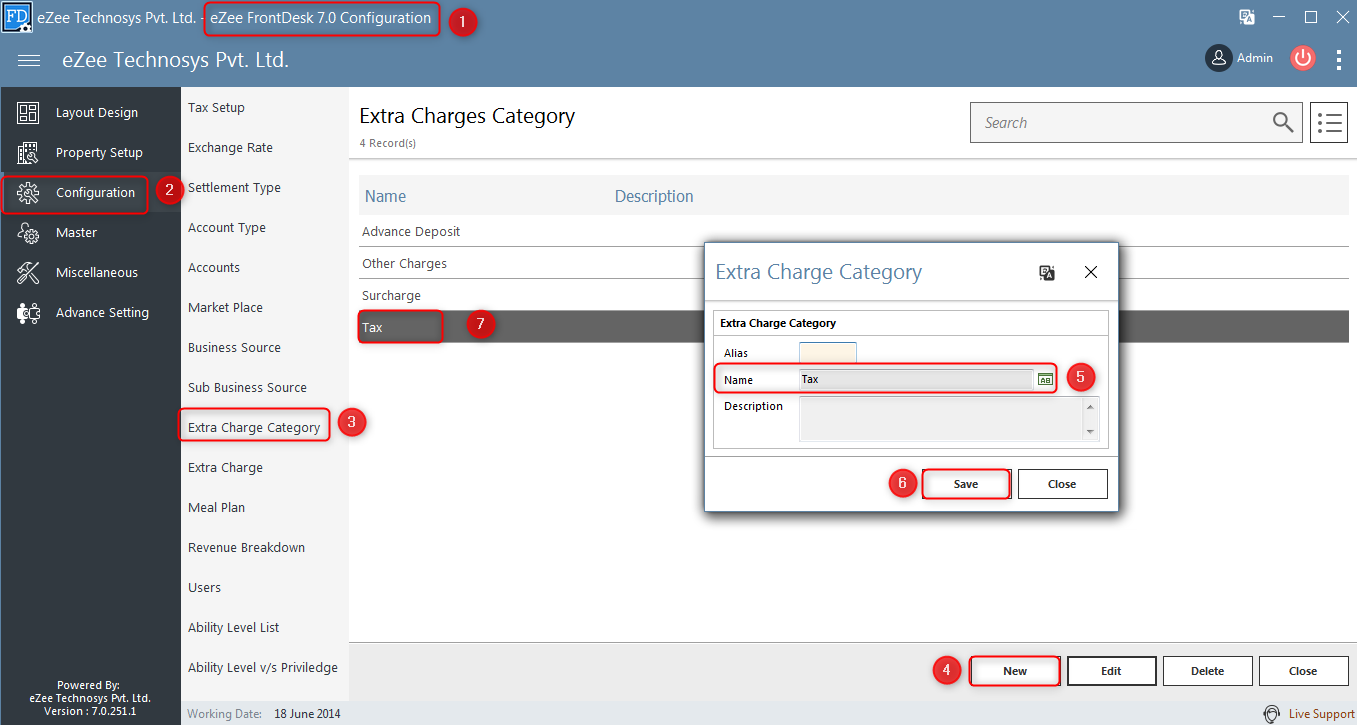Open Meal Plan in submenu

click(x=216, y=508)
